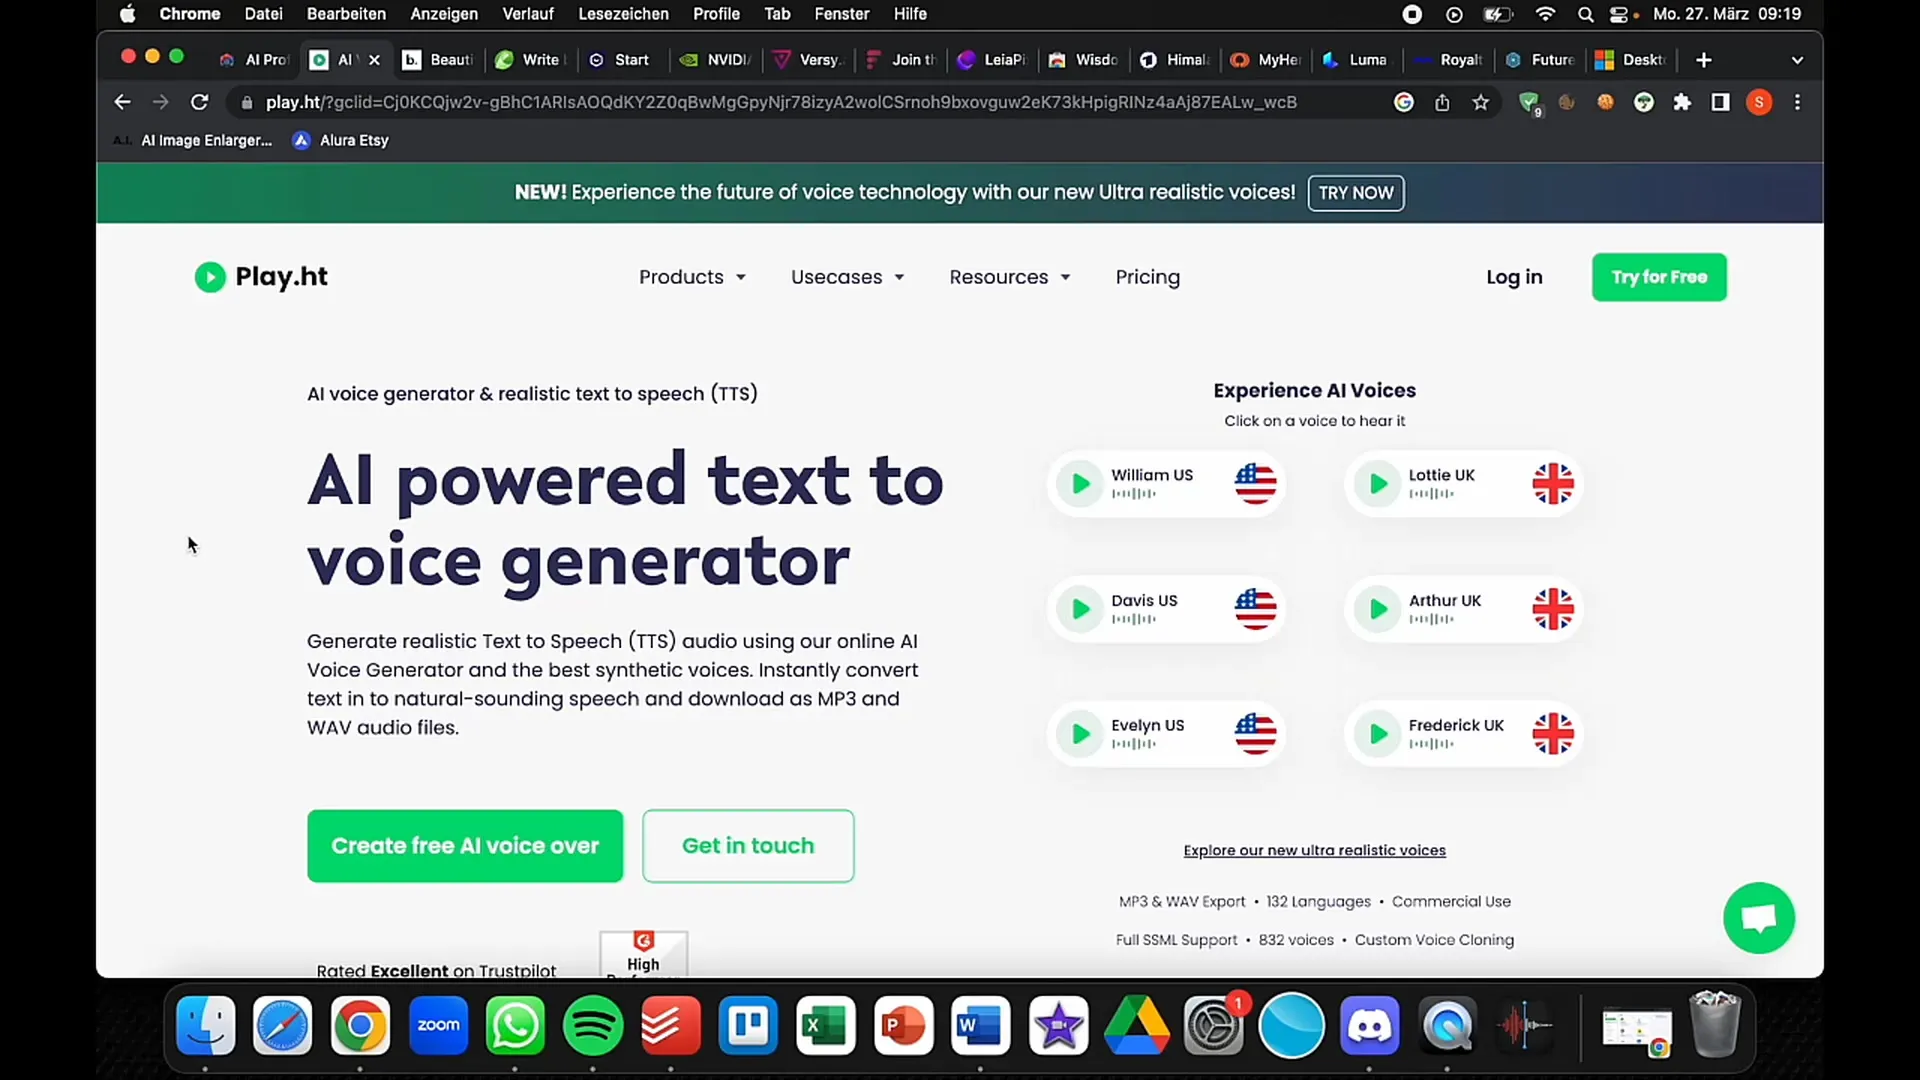Viewport: 1920px width, 1080px height.
Task: Expand the Resources dropdown menu
Action: pos(1009,277)
